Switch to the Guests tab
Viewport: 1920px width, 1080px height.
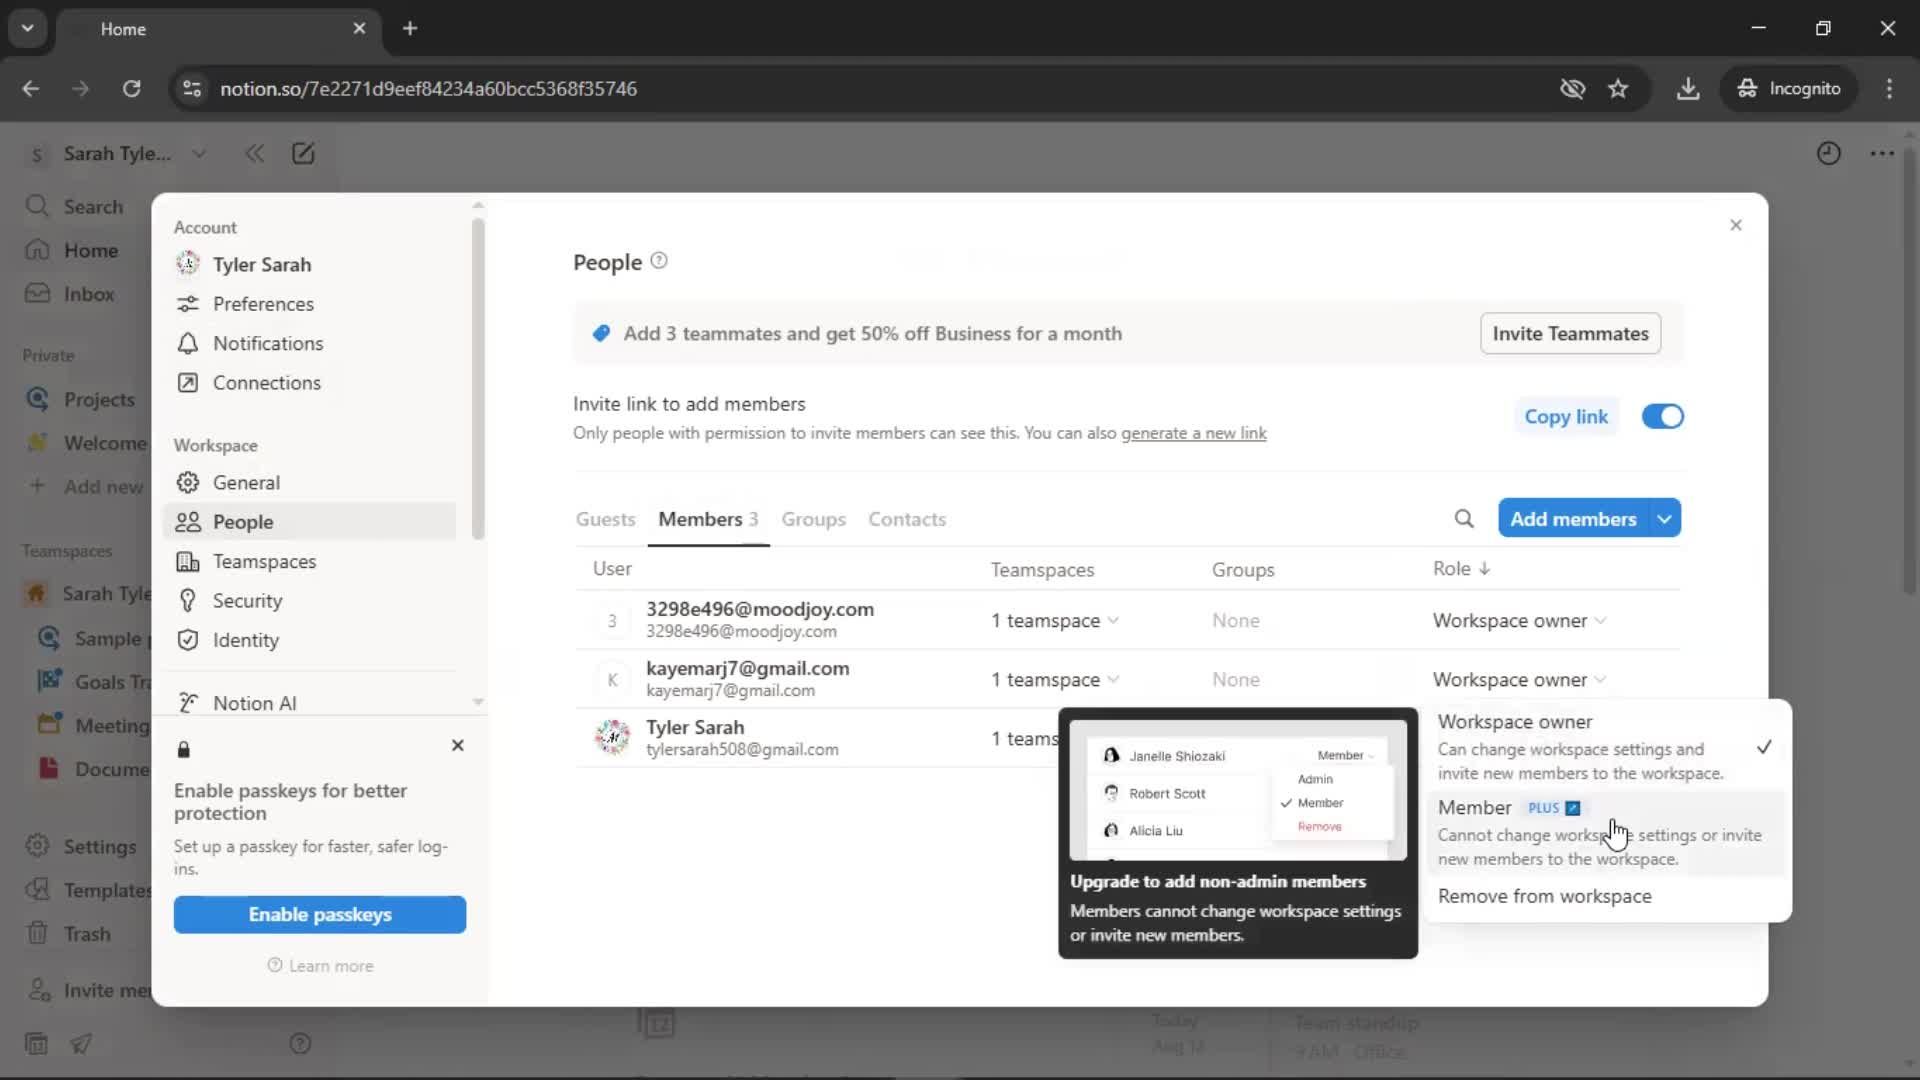coord(605,520)
